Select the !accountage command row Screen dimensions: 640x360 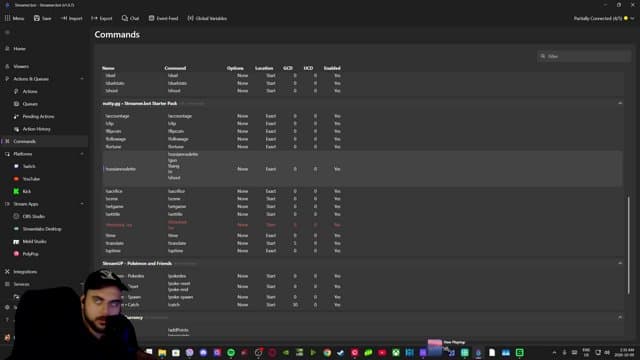tap(362, 116)
